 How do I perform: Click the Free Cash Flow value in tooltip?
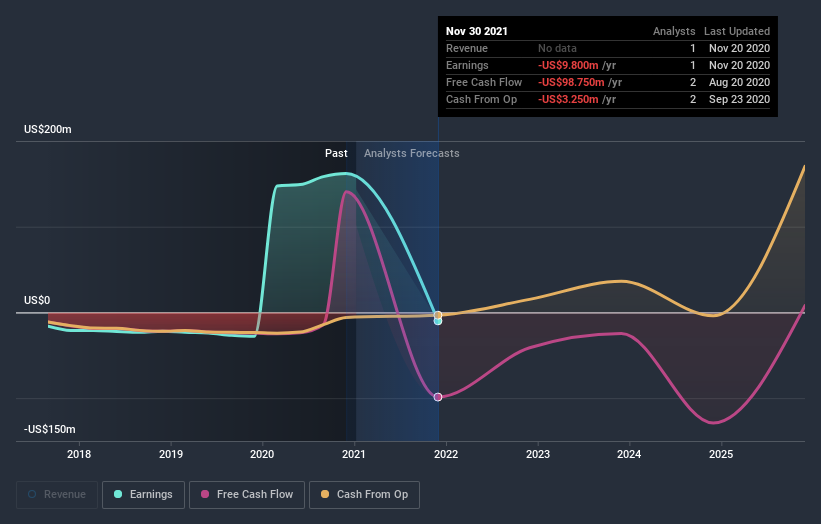[580, 82]
